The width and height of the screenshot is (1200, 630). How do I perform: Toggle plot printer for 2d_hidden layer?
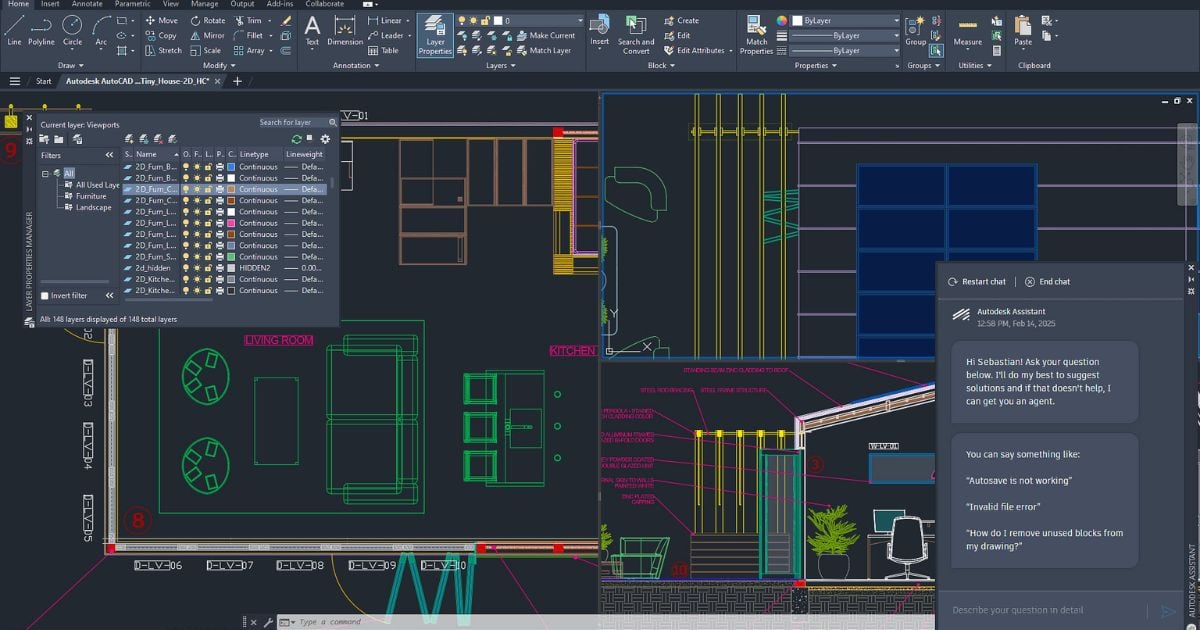tap(219, 268)
